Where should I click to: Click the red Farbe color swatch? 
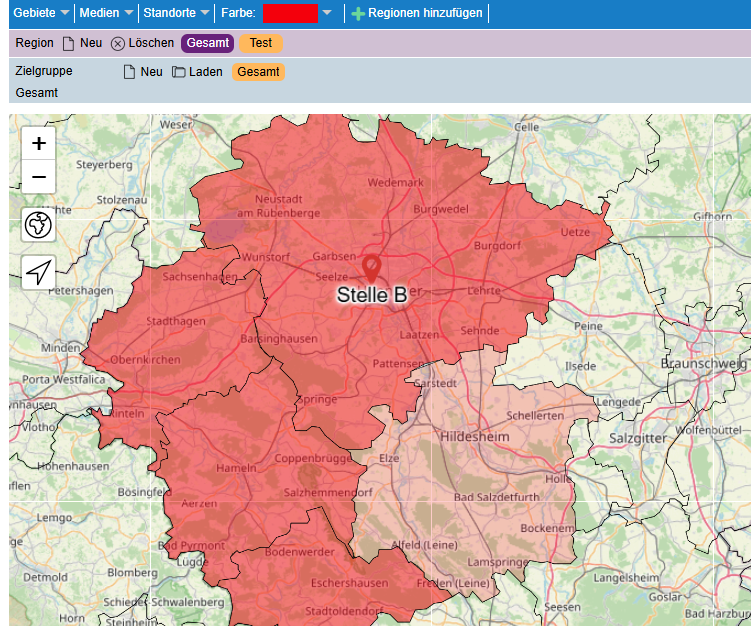click(x=290, y=13)
